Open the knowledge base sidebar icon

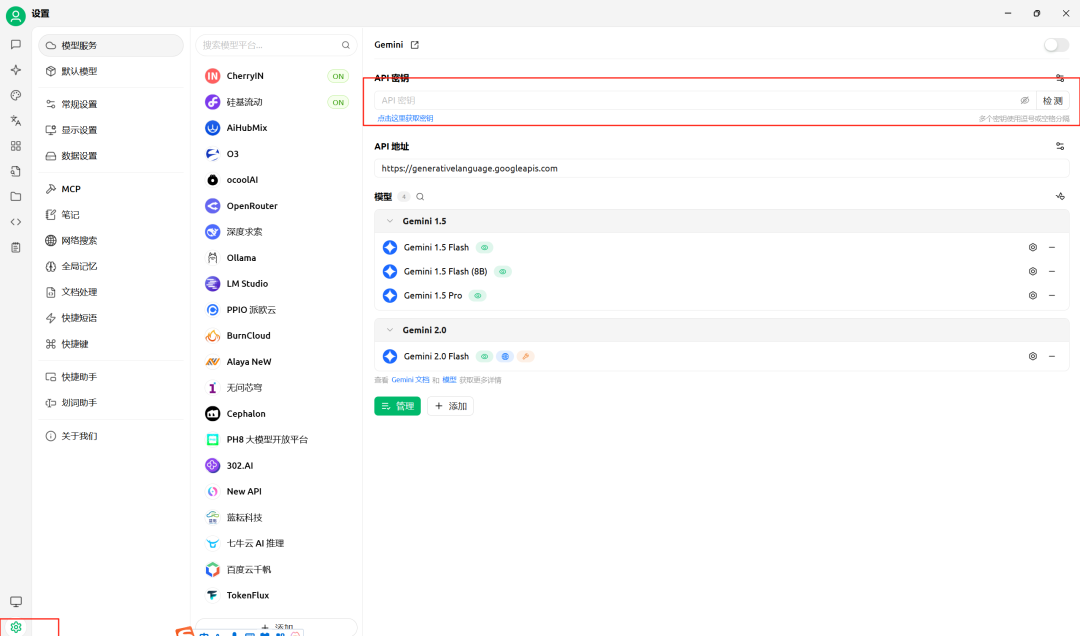pos(16,171)
